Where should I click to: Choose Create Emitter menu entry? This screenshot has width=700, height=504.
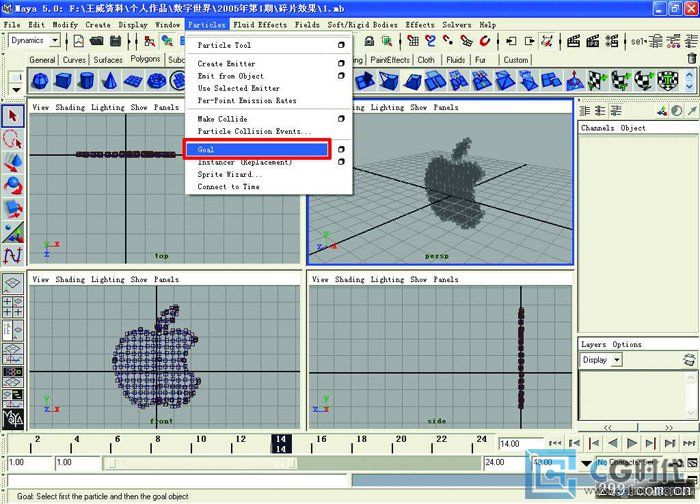[x=226, y=64]
